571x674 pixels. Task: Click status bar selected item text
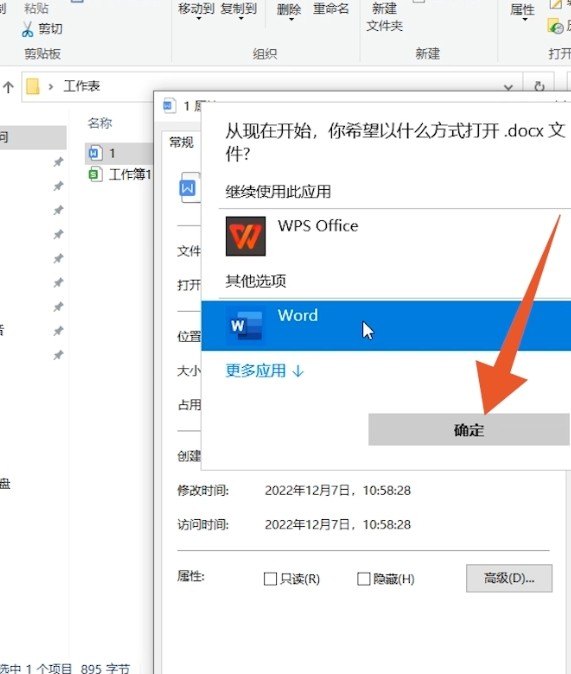(64, 669)
